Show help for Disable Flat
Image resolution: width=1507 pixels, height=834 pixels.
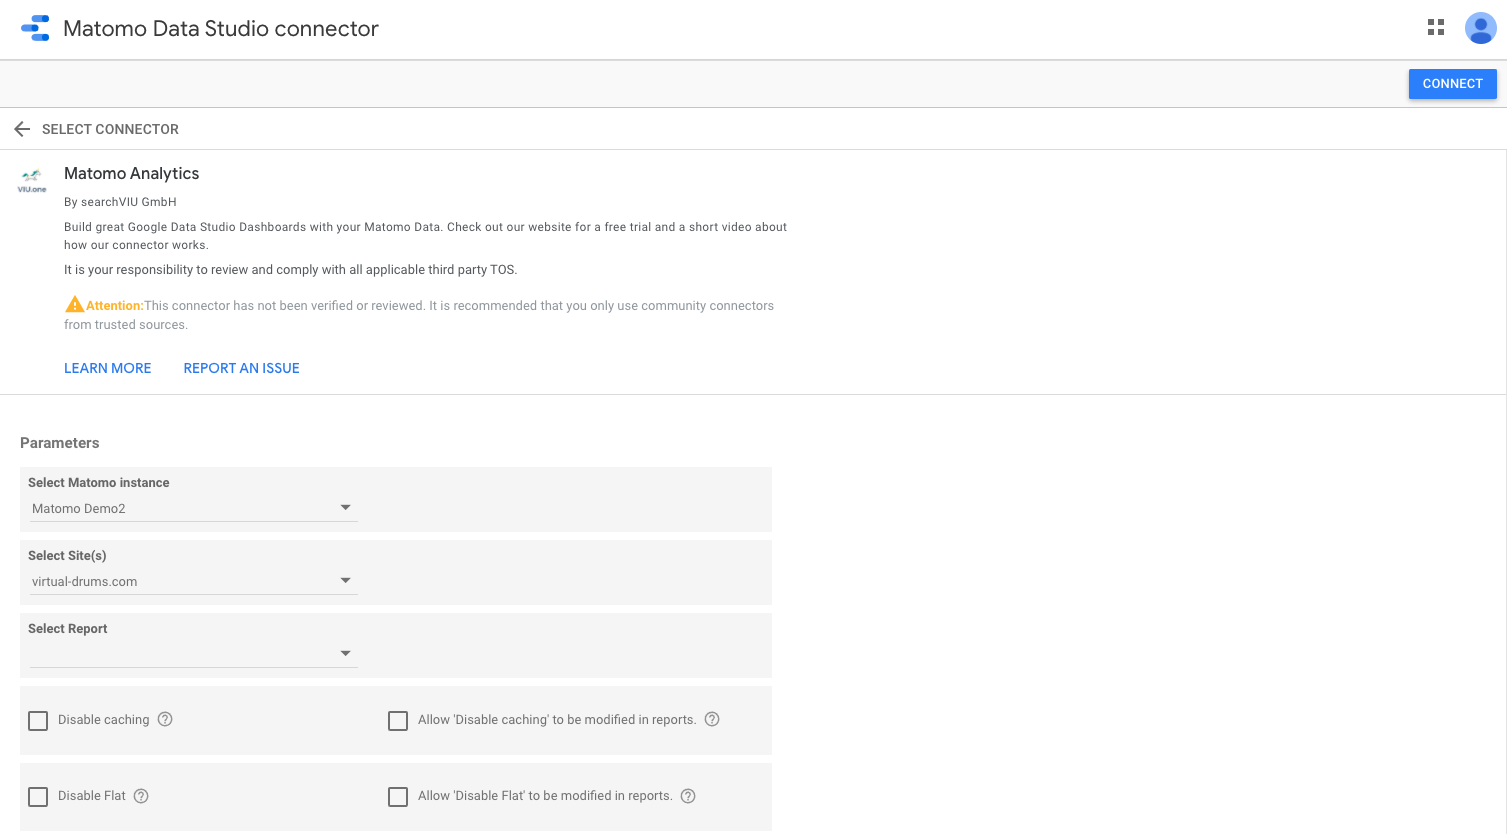141,796
